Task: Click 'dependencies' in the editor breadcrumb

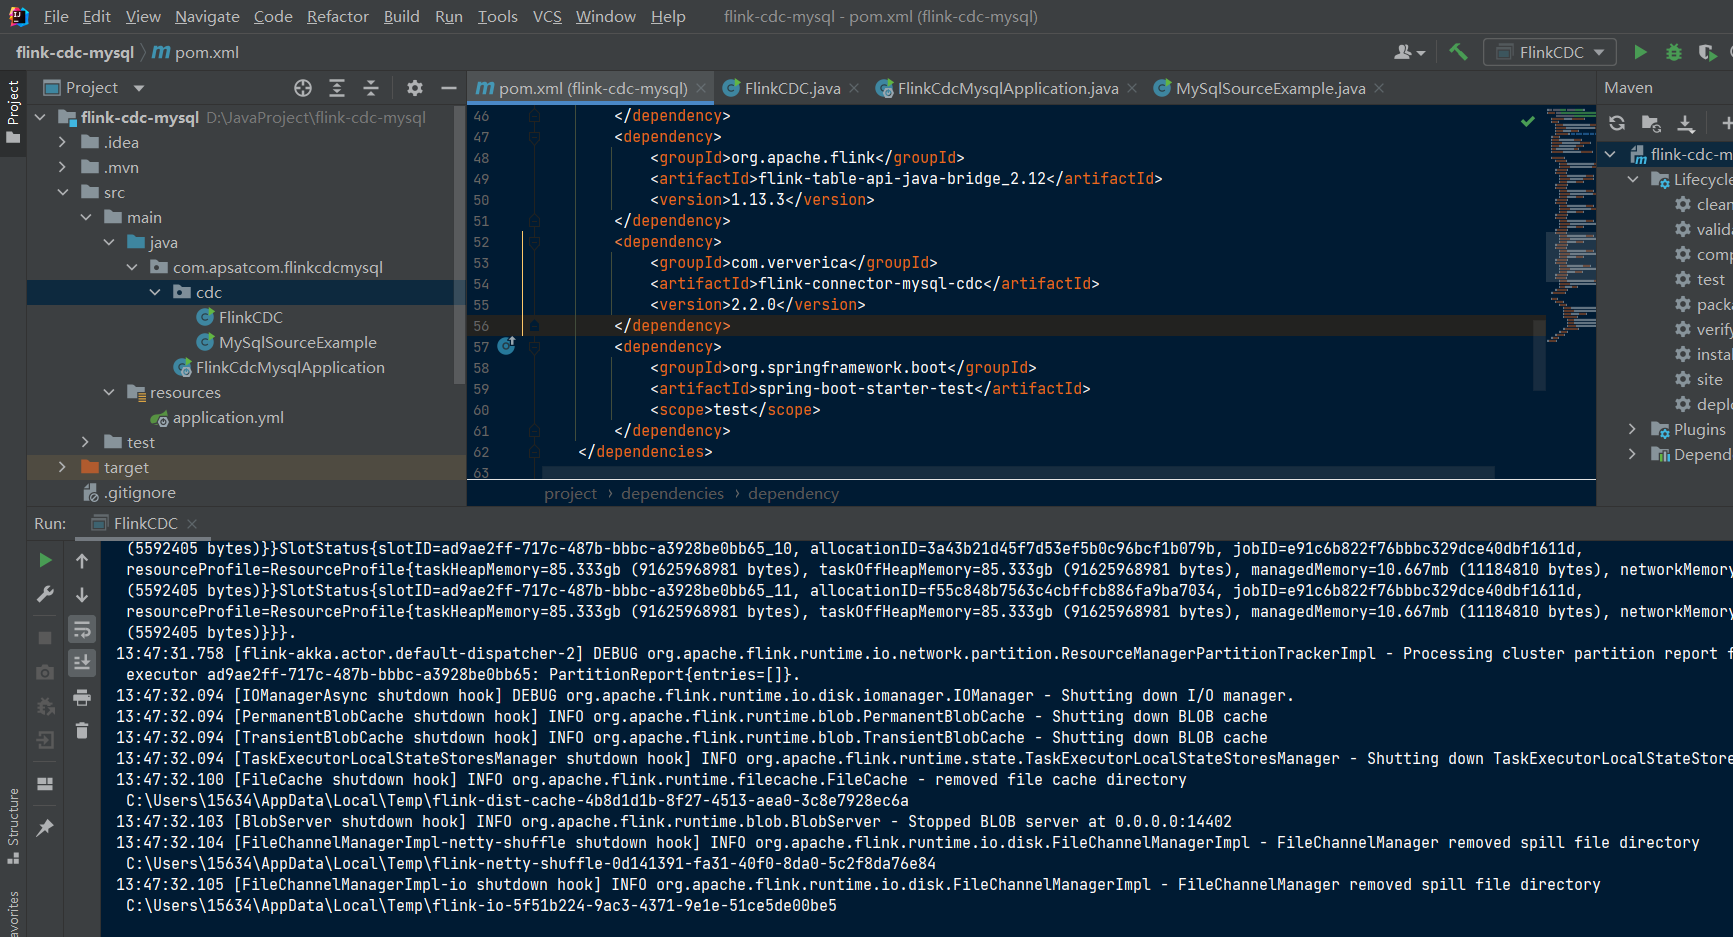Action: coord(672,493)
